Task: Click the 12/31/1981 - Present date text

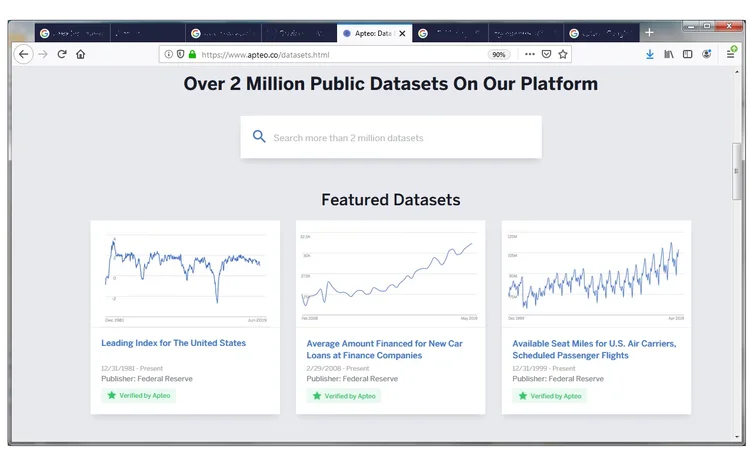Action: (132, 368)
